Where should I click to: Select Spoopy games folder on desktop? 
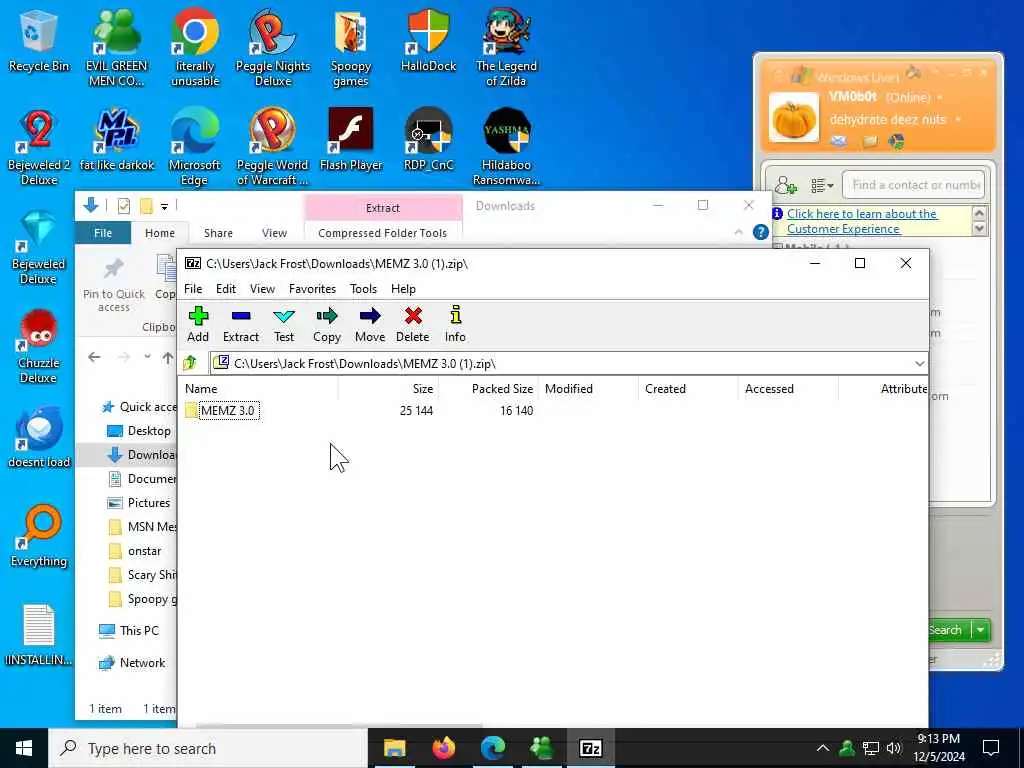pos(351,48)
